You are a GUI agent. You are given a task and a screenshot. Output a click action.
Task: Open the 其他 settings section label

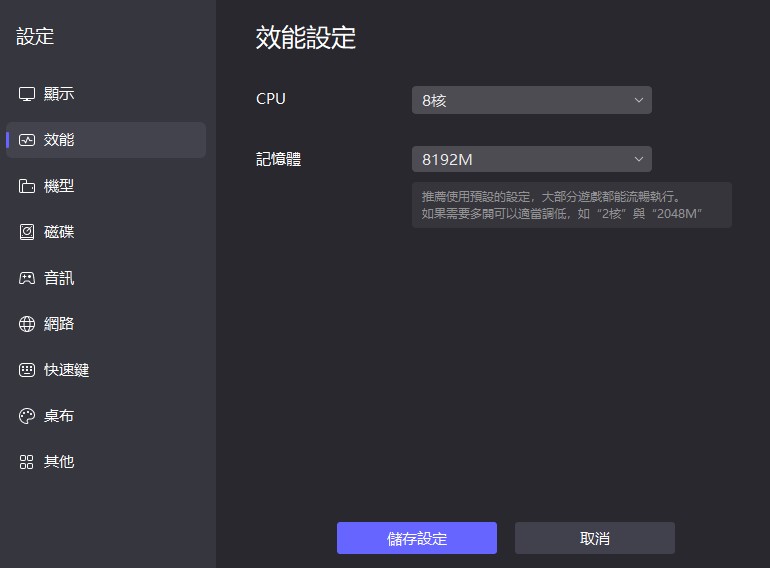(x=59, y=462)
